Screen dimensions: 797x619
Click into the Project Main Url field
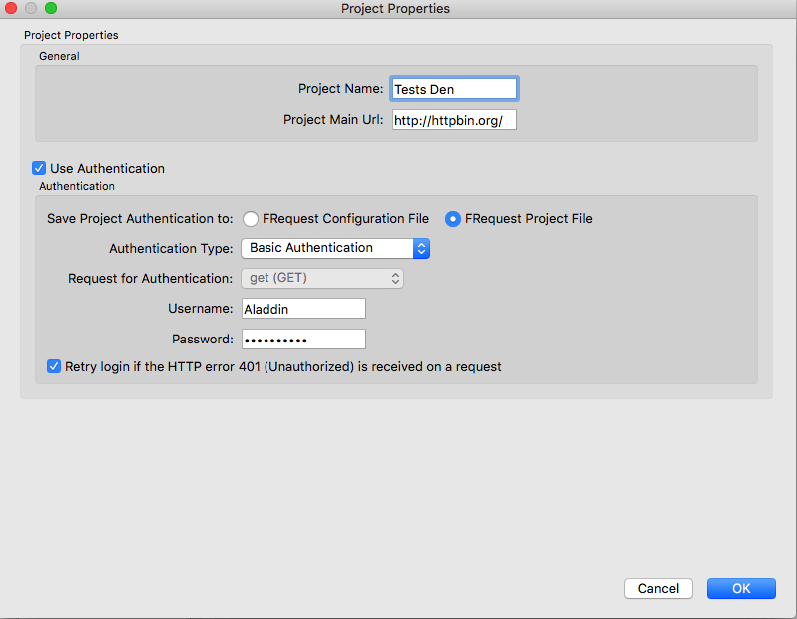454,120
